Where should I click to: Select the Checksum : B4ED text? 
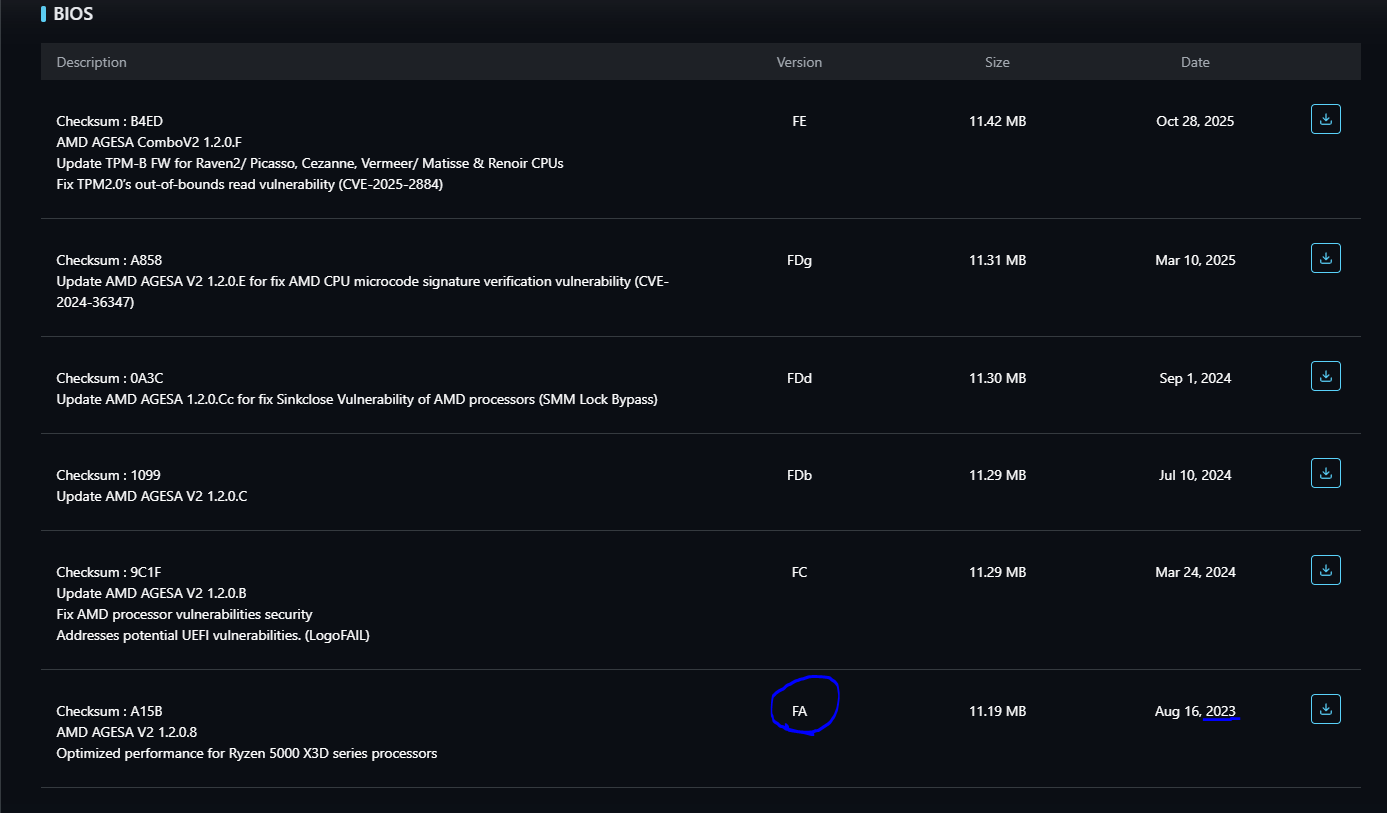110,121
